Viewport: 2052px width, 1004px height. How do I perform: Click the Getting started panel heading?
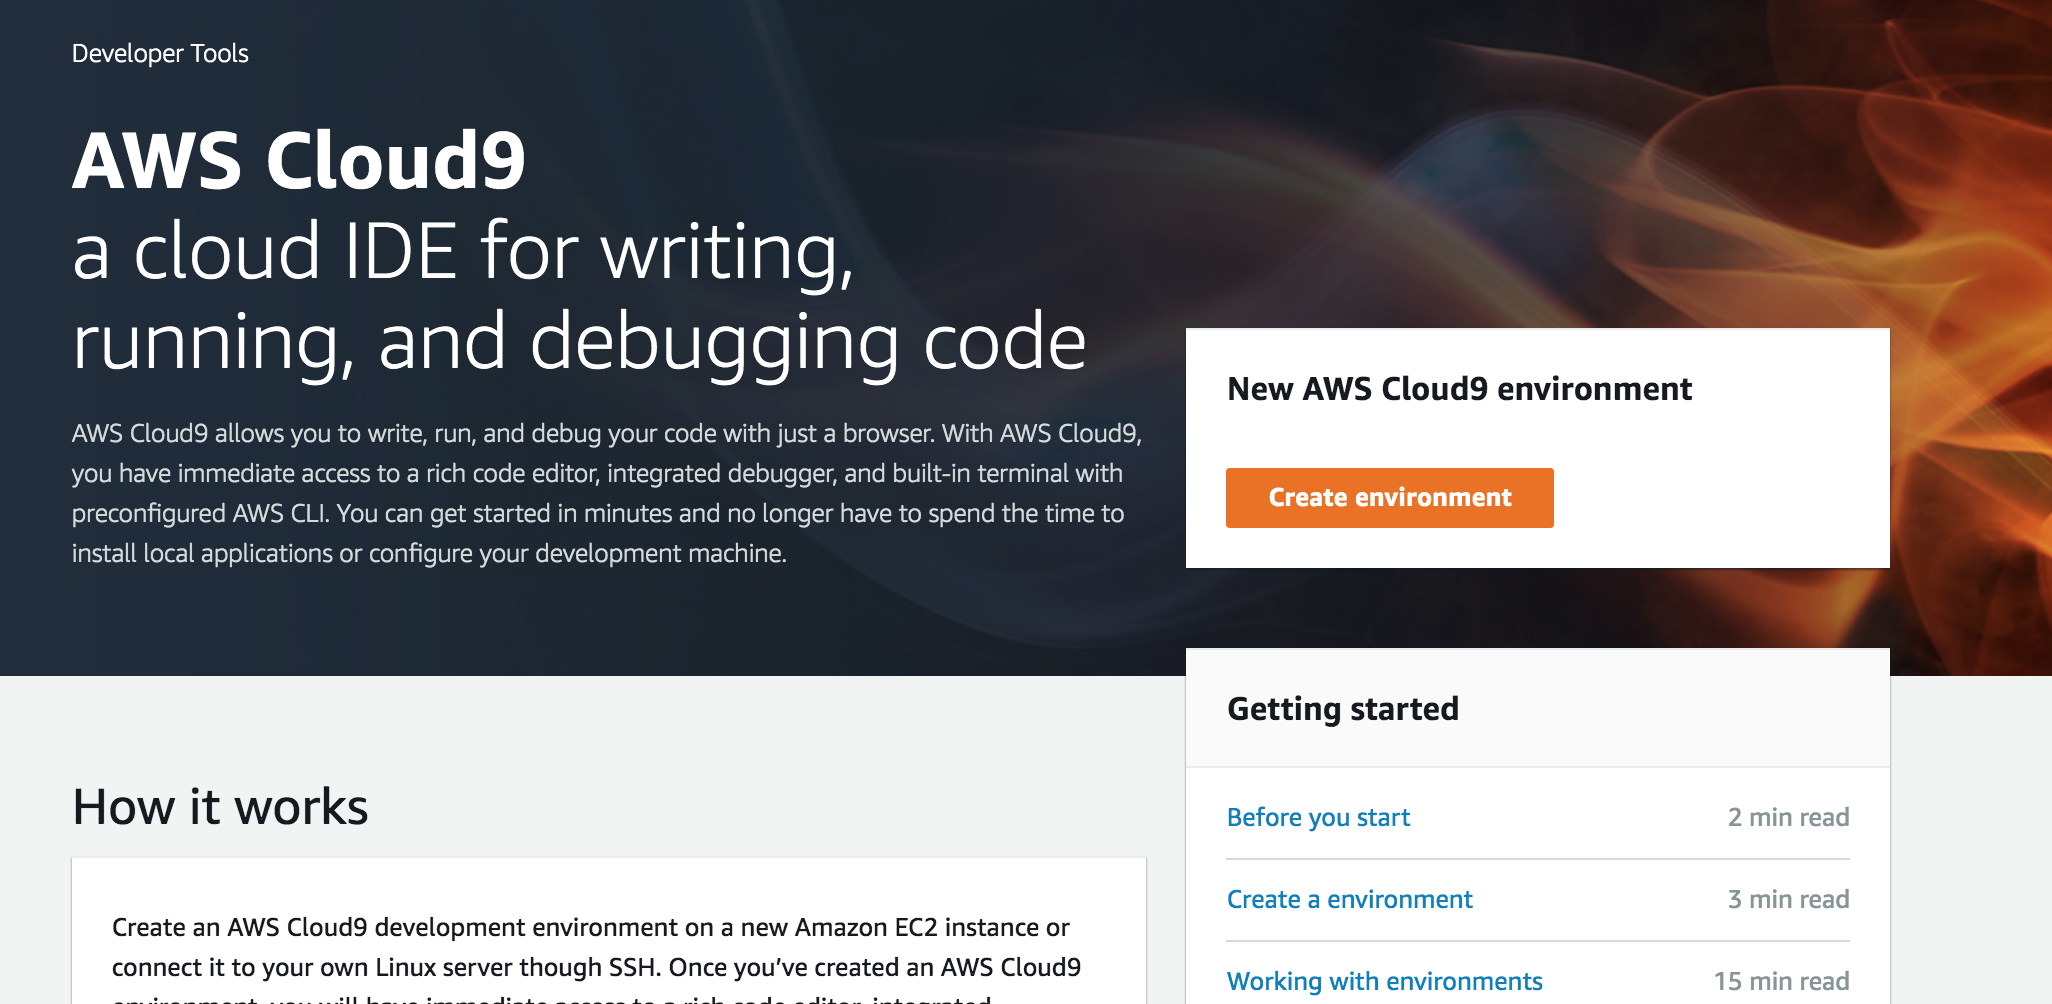[x=1343, y=709]
